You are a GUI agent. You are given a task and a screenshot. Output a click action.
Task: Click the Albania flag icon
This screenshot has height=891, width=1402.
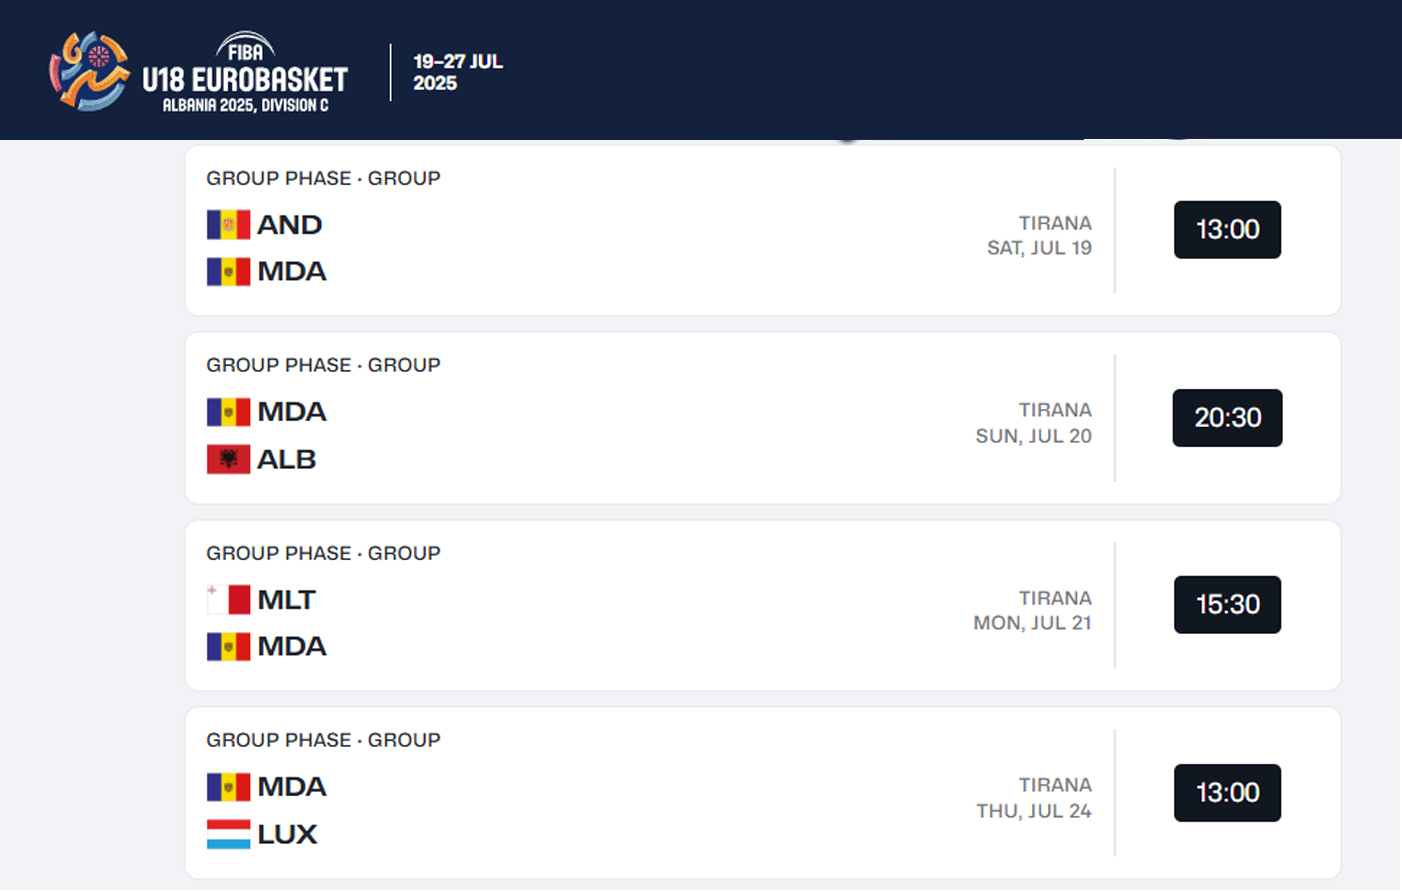[x=228, y=459]
